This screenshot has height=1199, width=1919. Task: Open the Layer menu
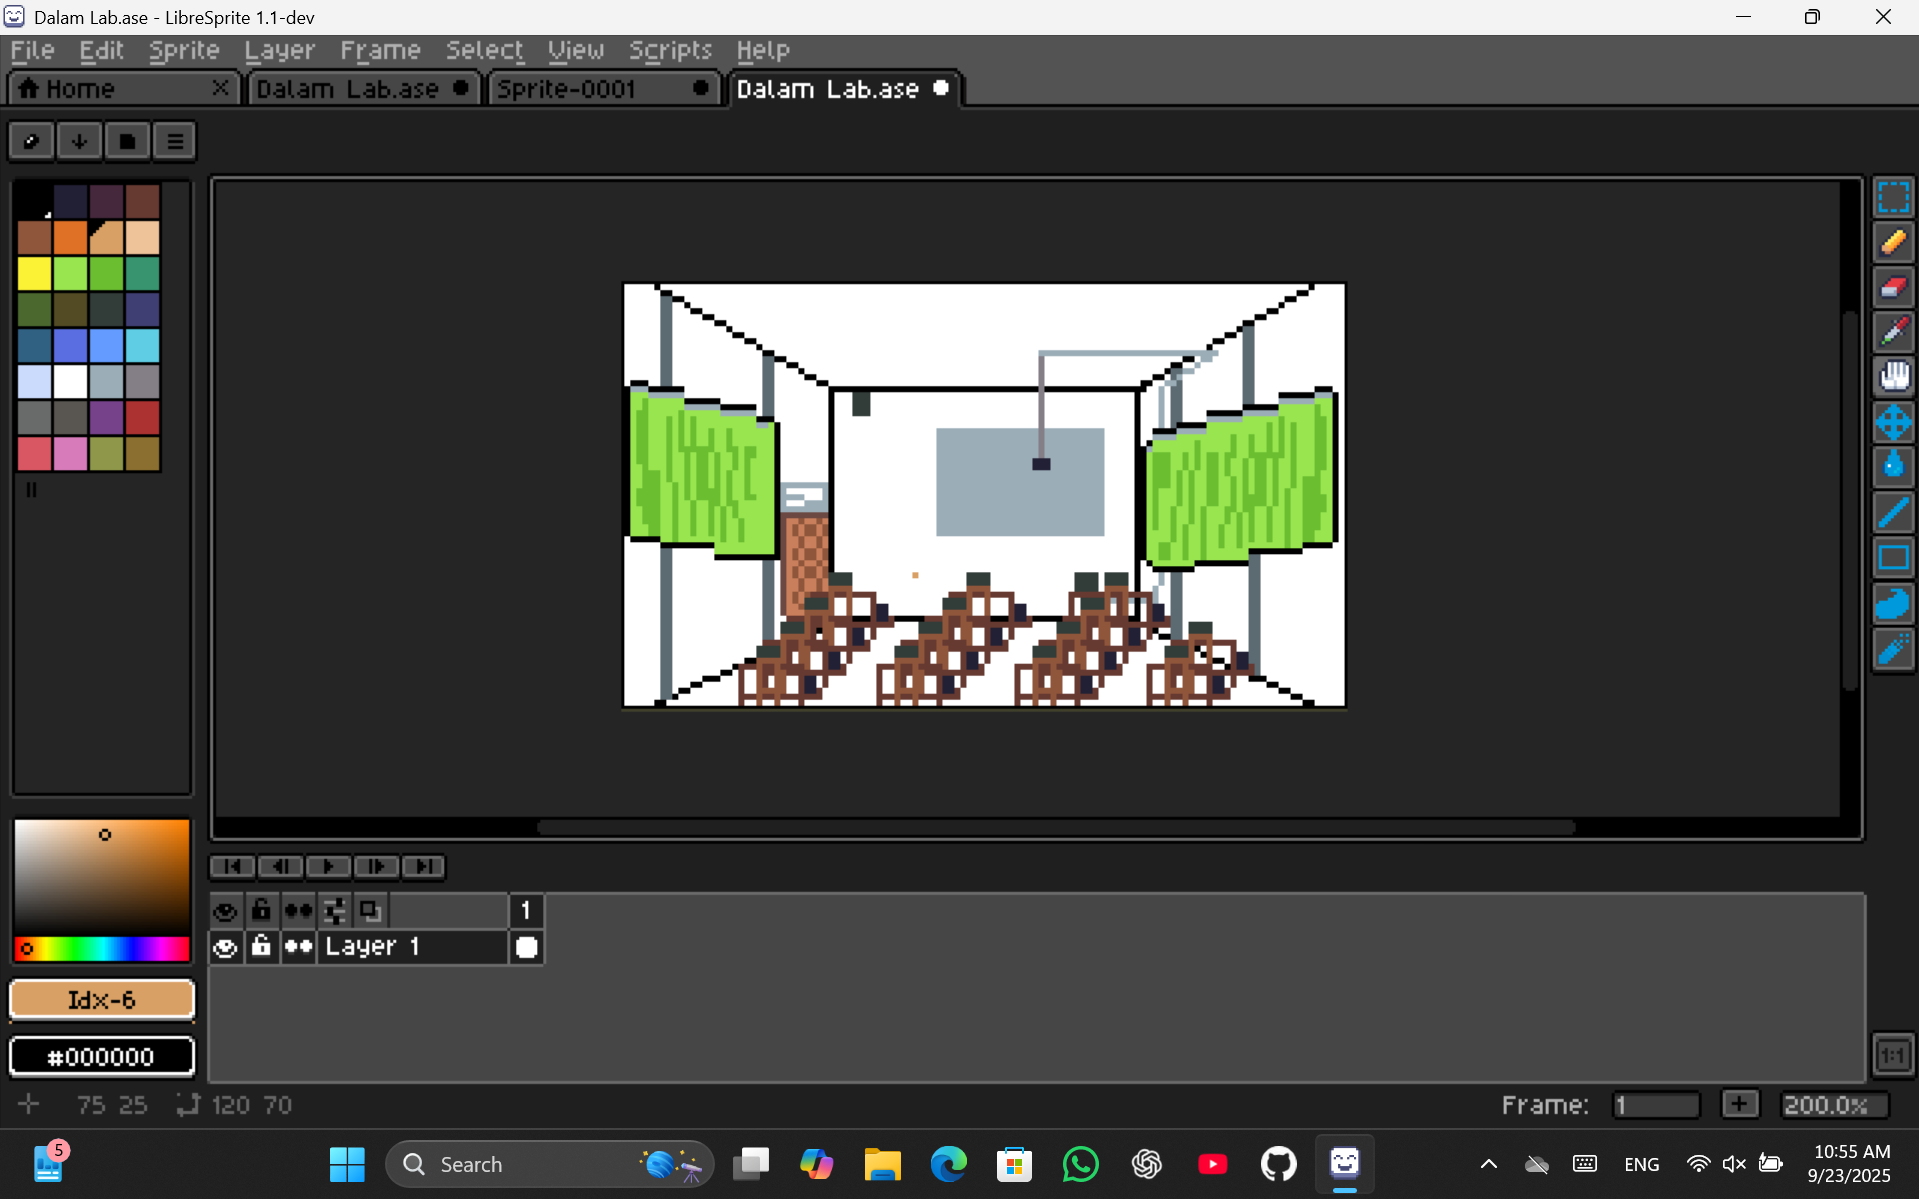click(x=279, y=50)
